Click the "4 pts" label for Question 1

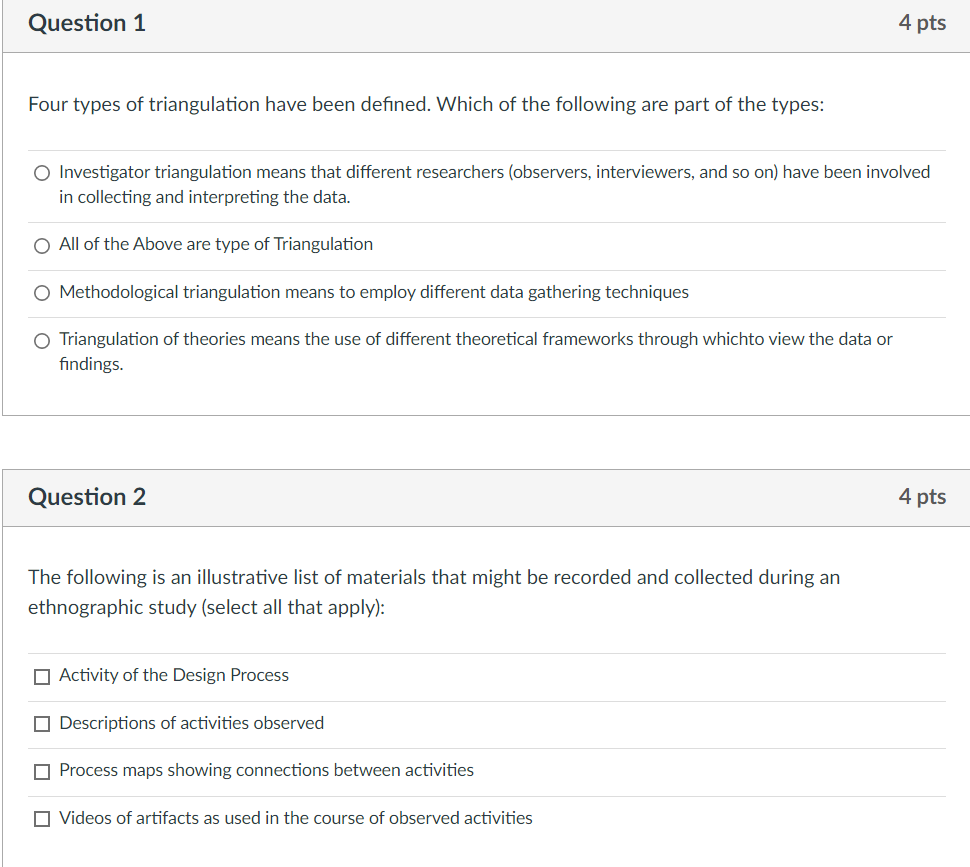pos(923,22)
